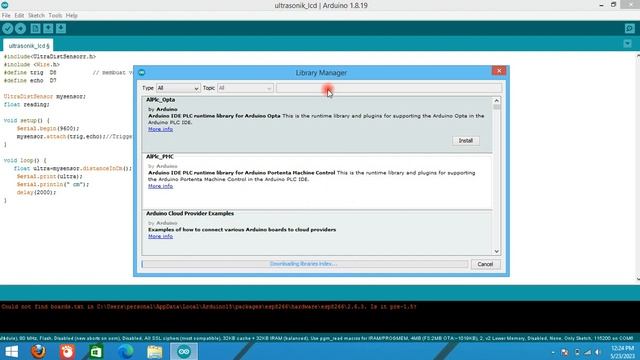
Task: Expand the Topic dropdown in Library Manager
Action: click(245, 88)
